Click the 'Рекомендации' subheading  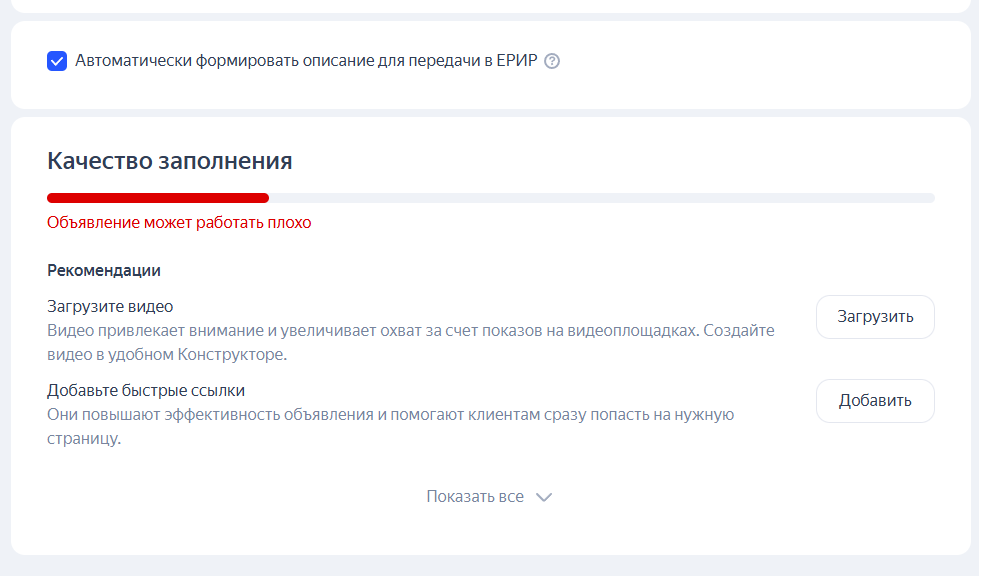click(104, 270)
